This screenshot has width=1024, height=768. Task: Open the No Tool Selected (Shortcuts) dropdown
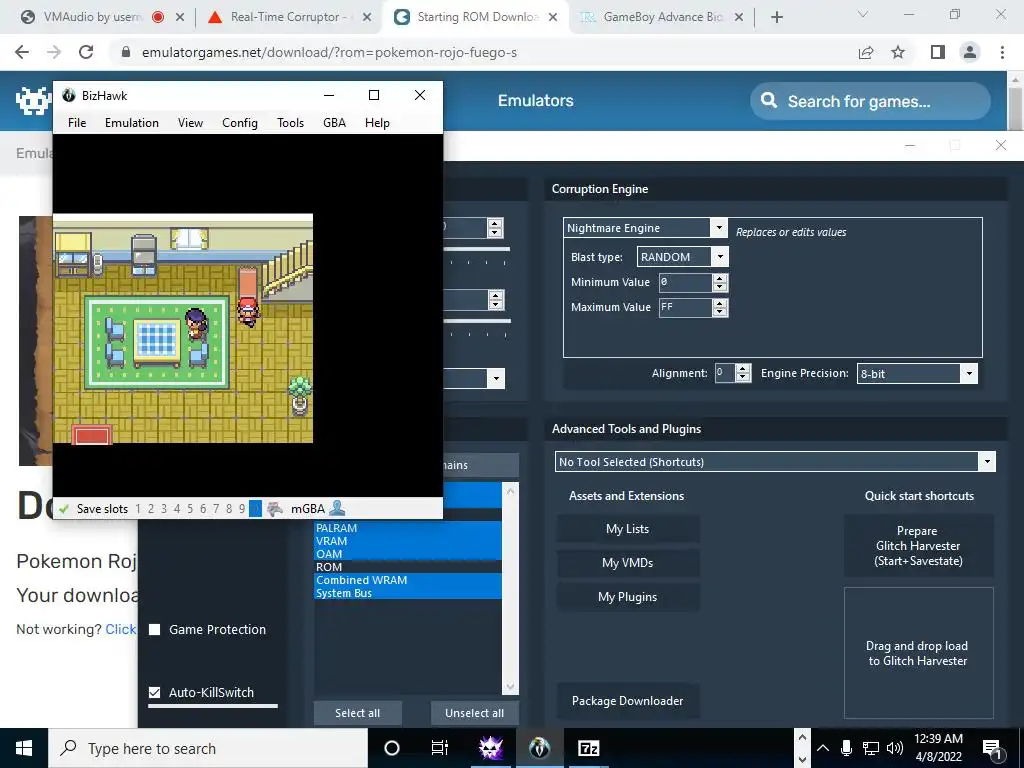[987, 462]
